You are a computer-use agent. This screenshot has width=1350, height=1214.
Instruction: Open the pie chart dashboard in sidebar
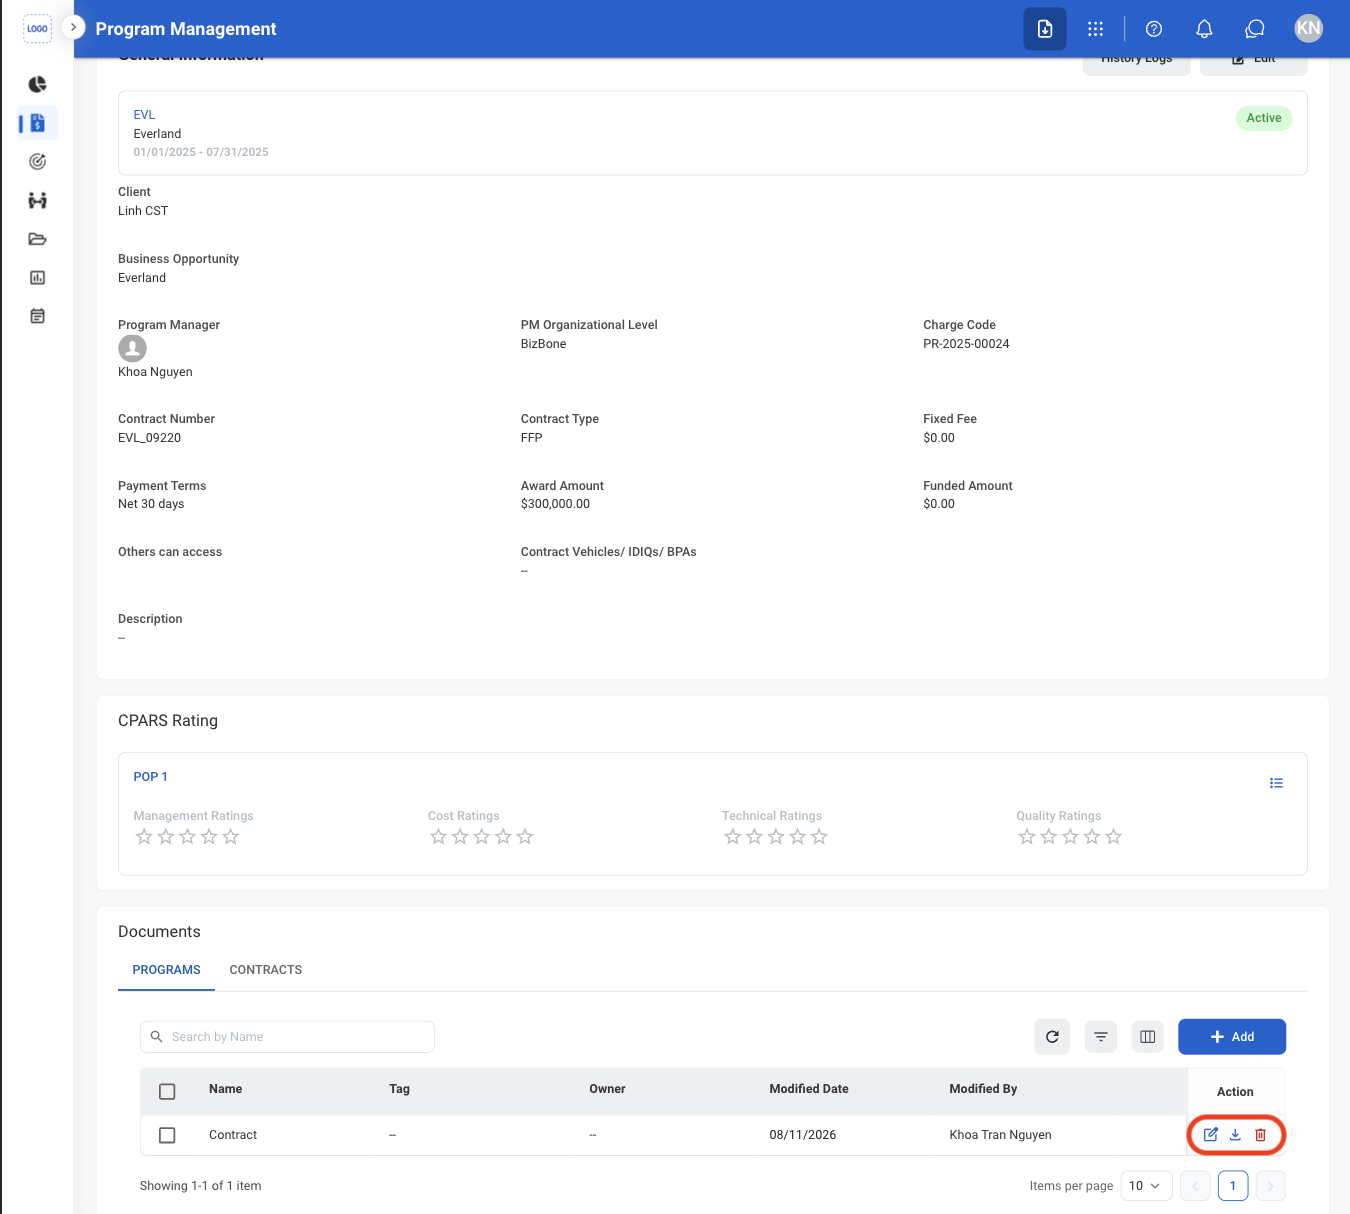coord(38,84)
